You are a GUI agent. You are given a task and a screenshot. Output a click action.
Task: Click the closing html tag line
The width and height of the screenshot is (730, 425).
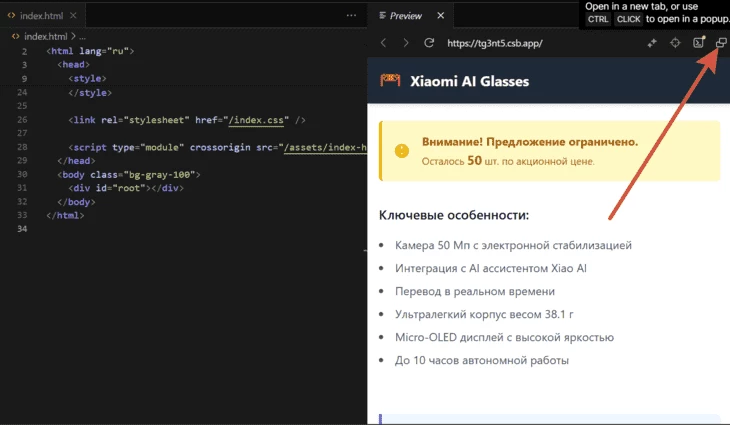pyautogui.click(x=65, y=216)
